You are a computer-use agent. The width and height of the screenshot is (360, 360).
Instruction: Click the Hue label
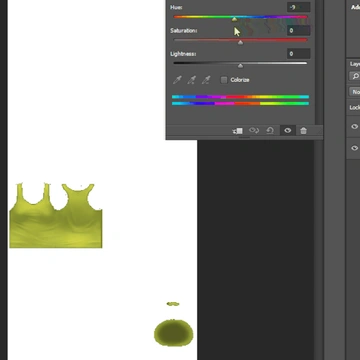176,7
